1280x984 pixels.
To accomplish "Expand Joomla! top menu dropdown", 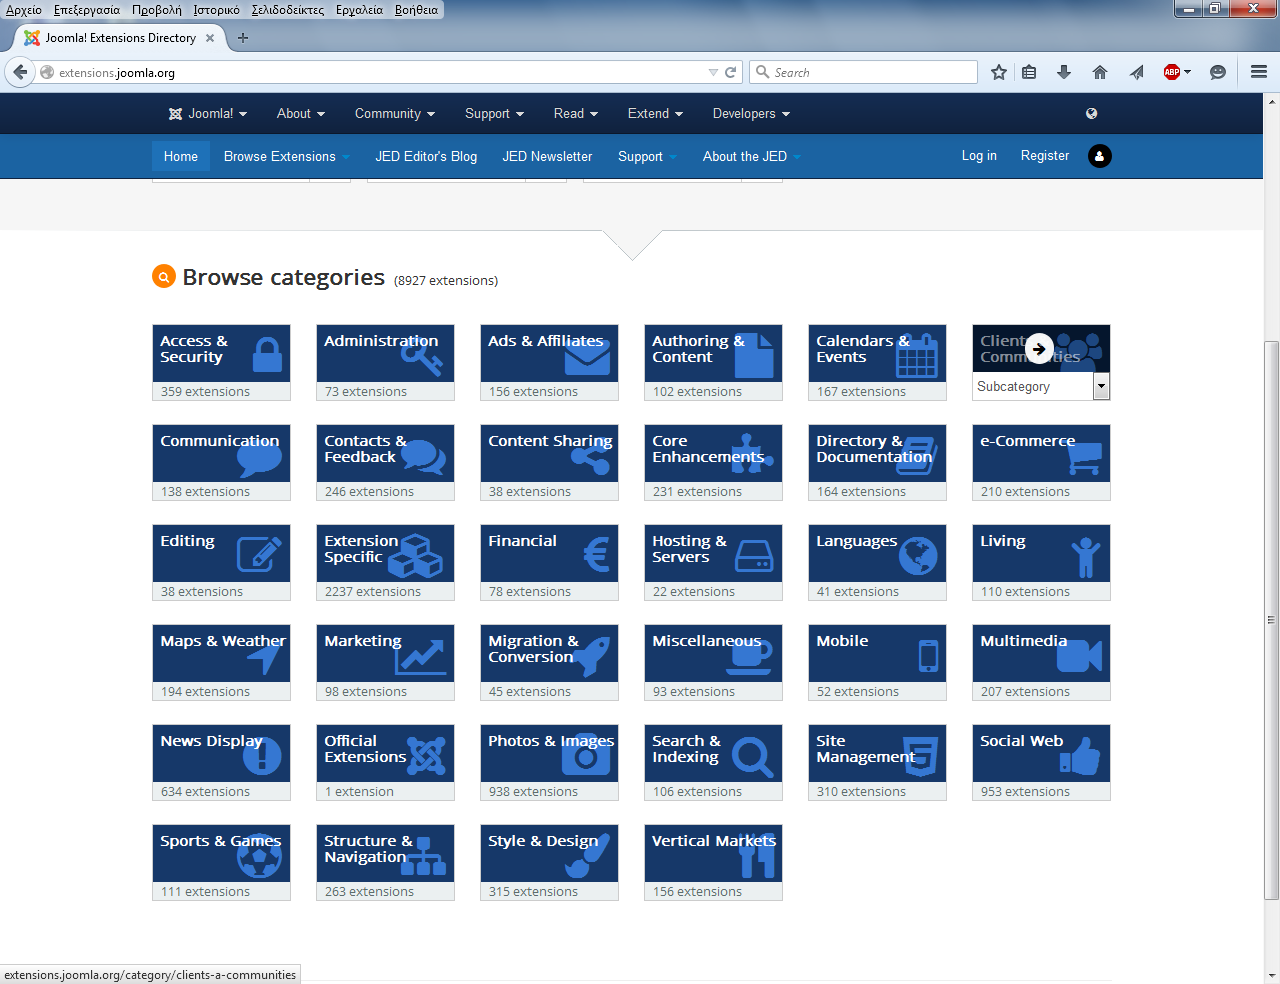I will click(207, 113).
